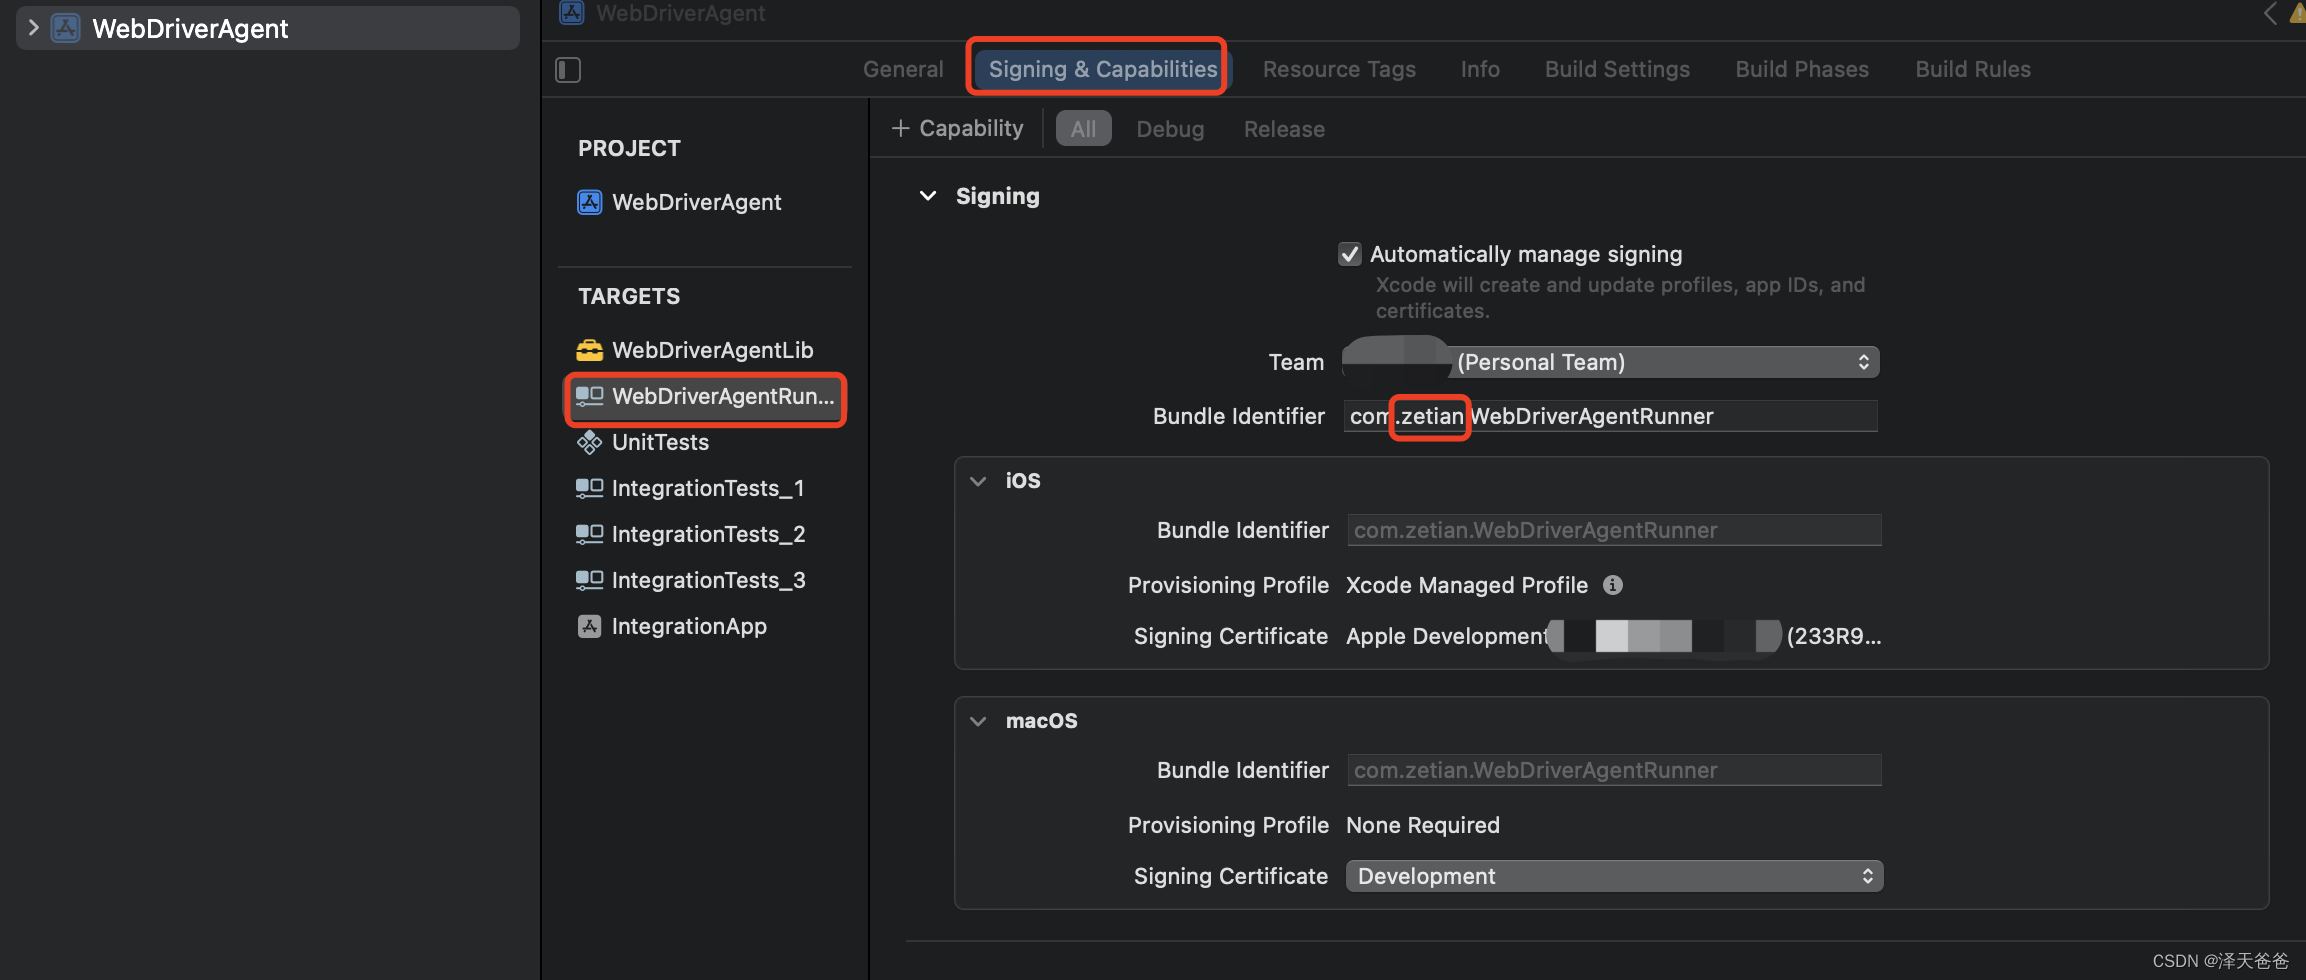Select the All configuration filter

click(1083, 129)
